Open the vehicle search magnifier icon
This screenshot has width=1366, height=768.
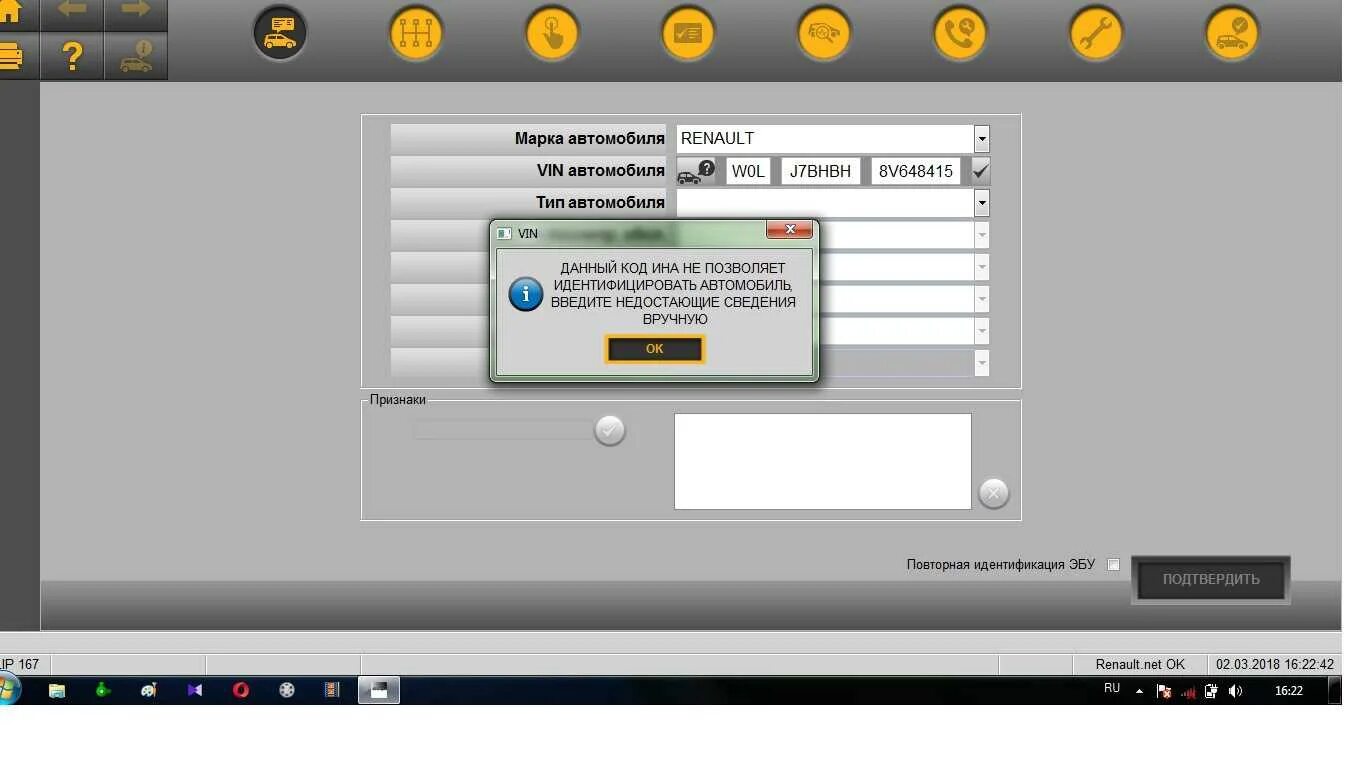(824, 33)
